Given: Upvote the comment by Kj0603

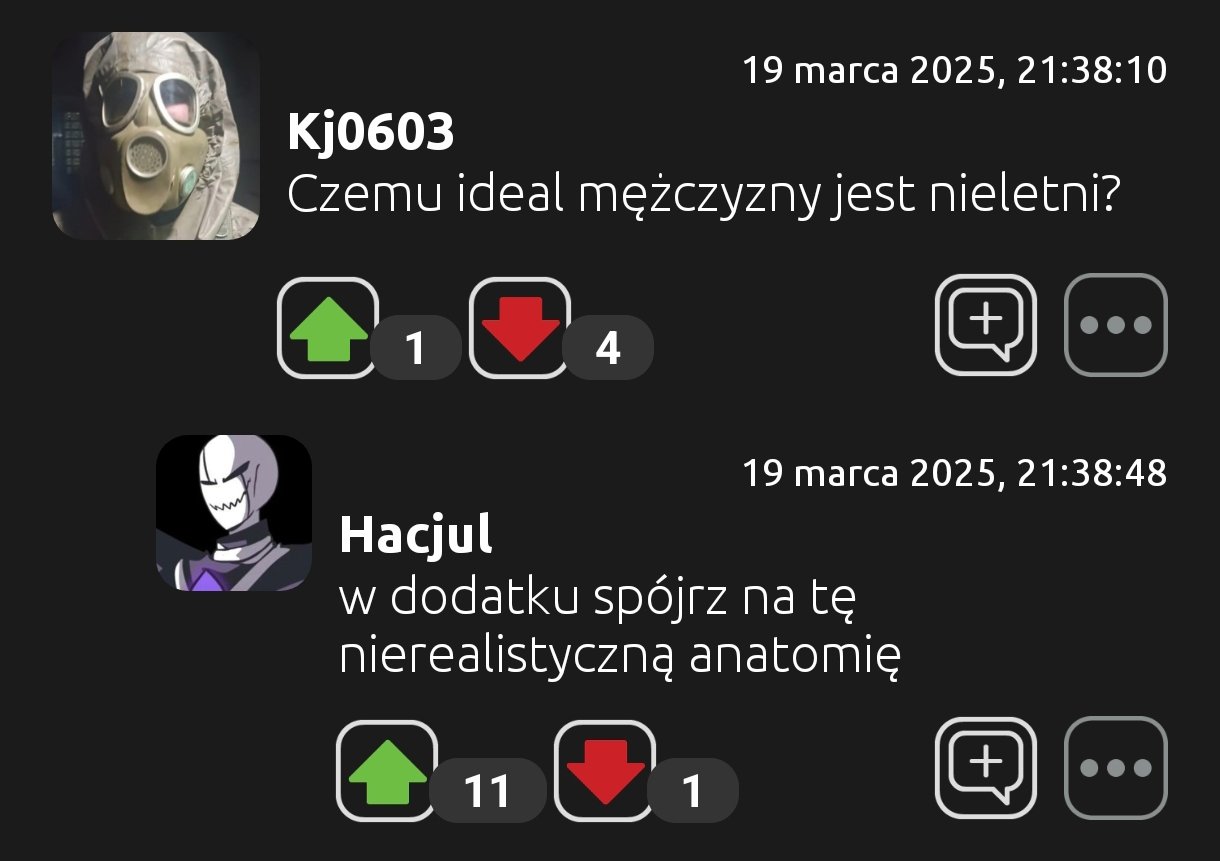Looking at the screenshot, I should coord(328,328).
